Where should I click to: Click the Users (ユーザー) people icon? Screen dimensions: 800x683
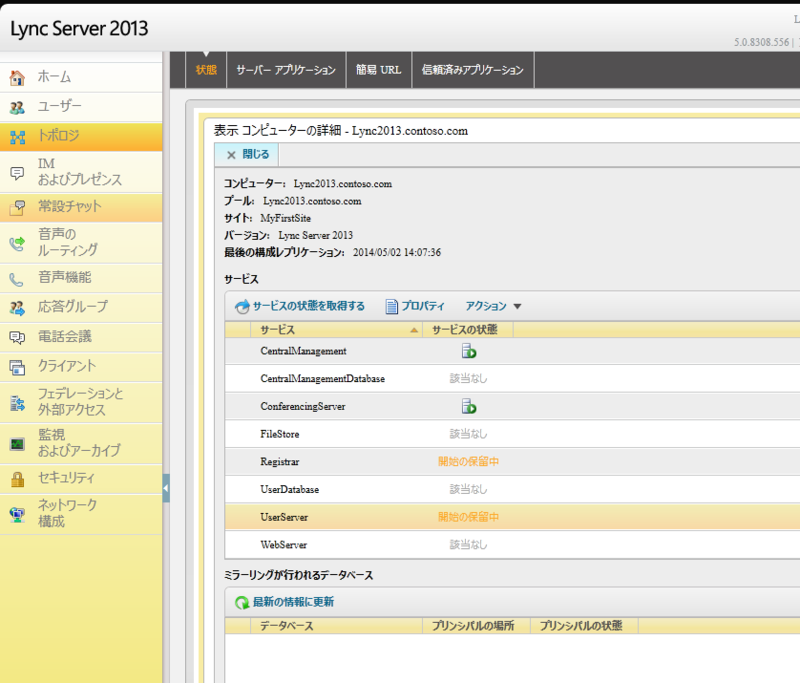(x=17, y=108)
